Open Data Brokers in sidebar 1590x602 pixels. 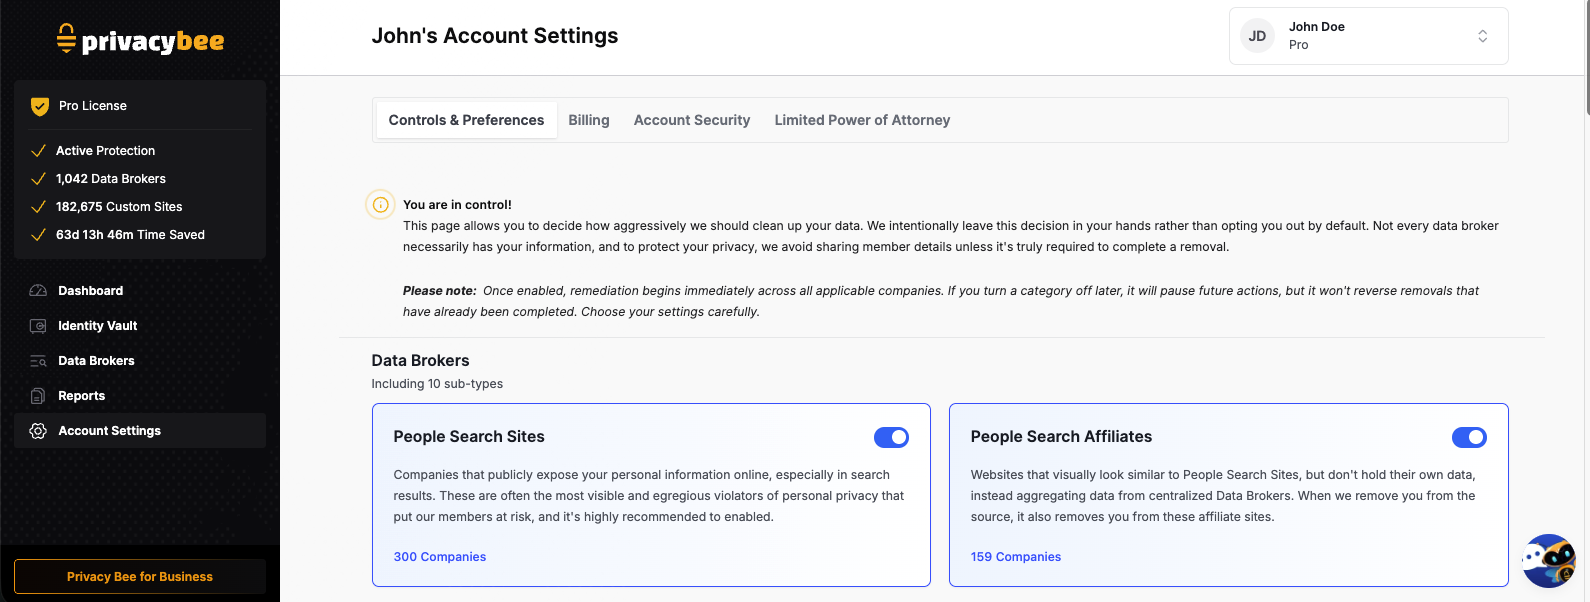140,361
